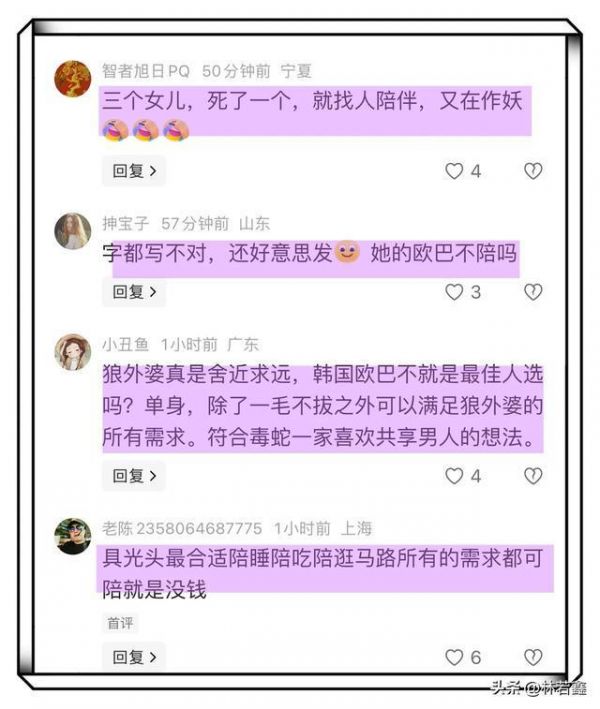Open username 小丑鱼
The image size is (600, 709).
pyautogui.click(x=126, y=345)
